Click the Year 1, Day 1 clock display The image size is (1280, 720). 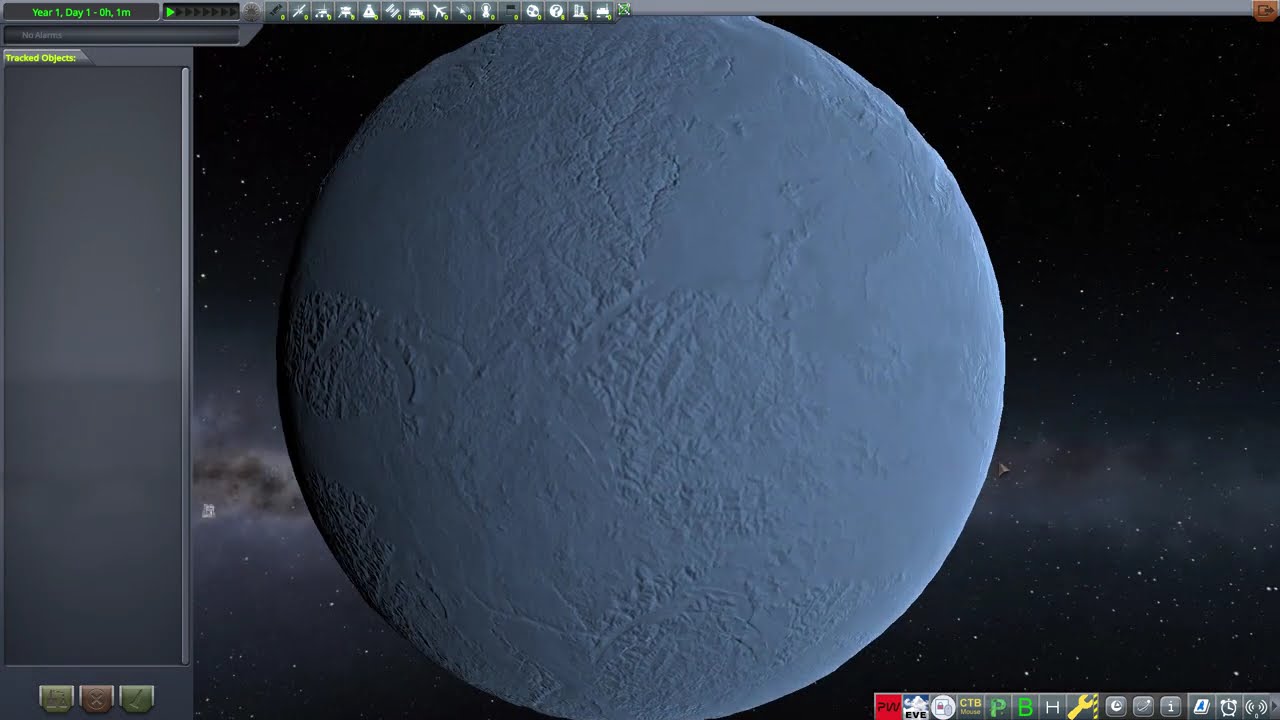point(81,12)
